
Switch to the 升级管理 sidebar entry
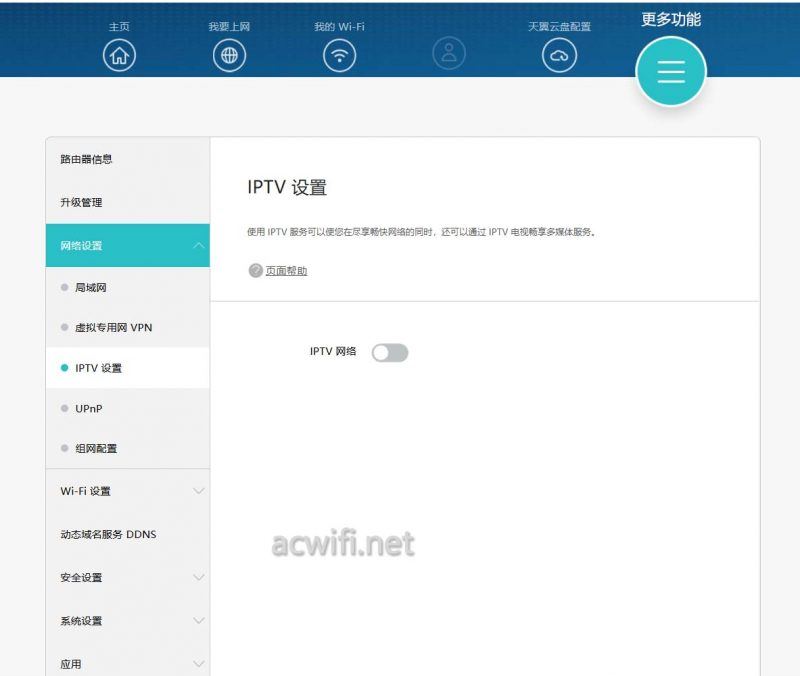[x=82, y=201]
